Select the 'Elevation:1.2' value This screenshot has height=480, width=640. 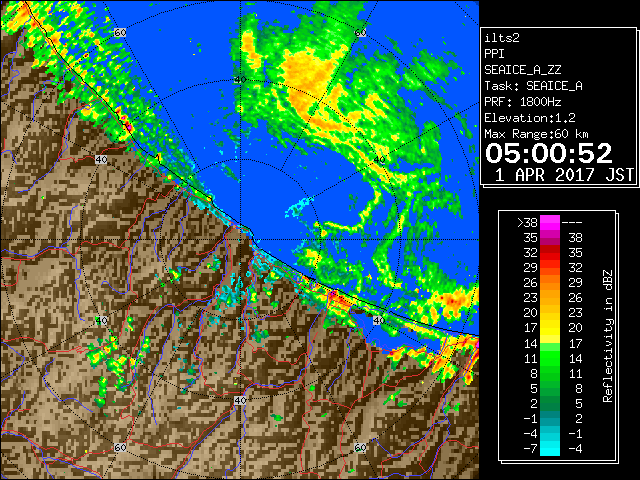[530, 118]
